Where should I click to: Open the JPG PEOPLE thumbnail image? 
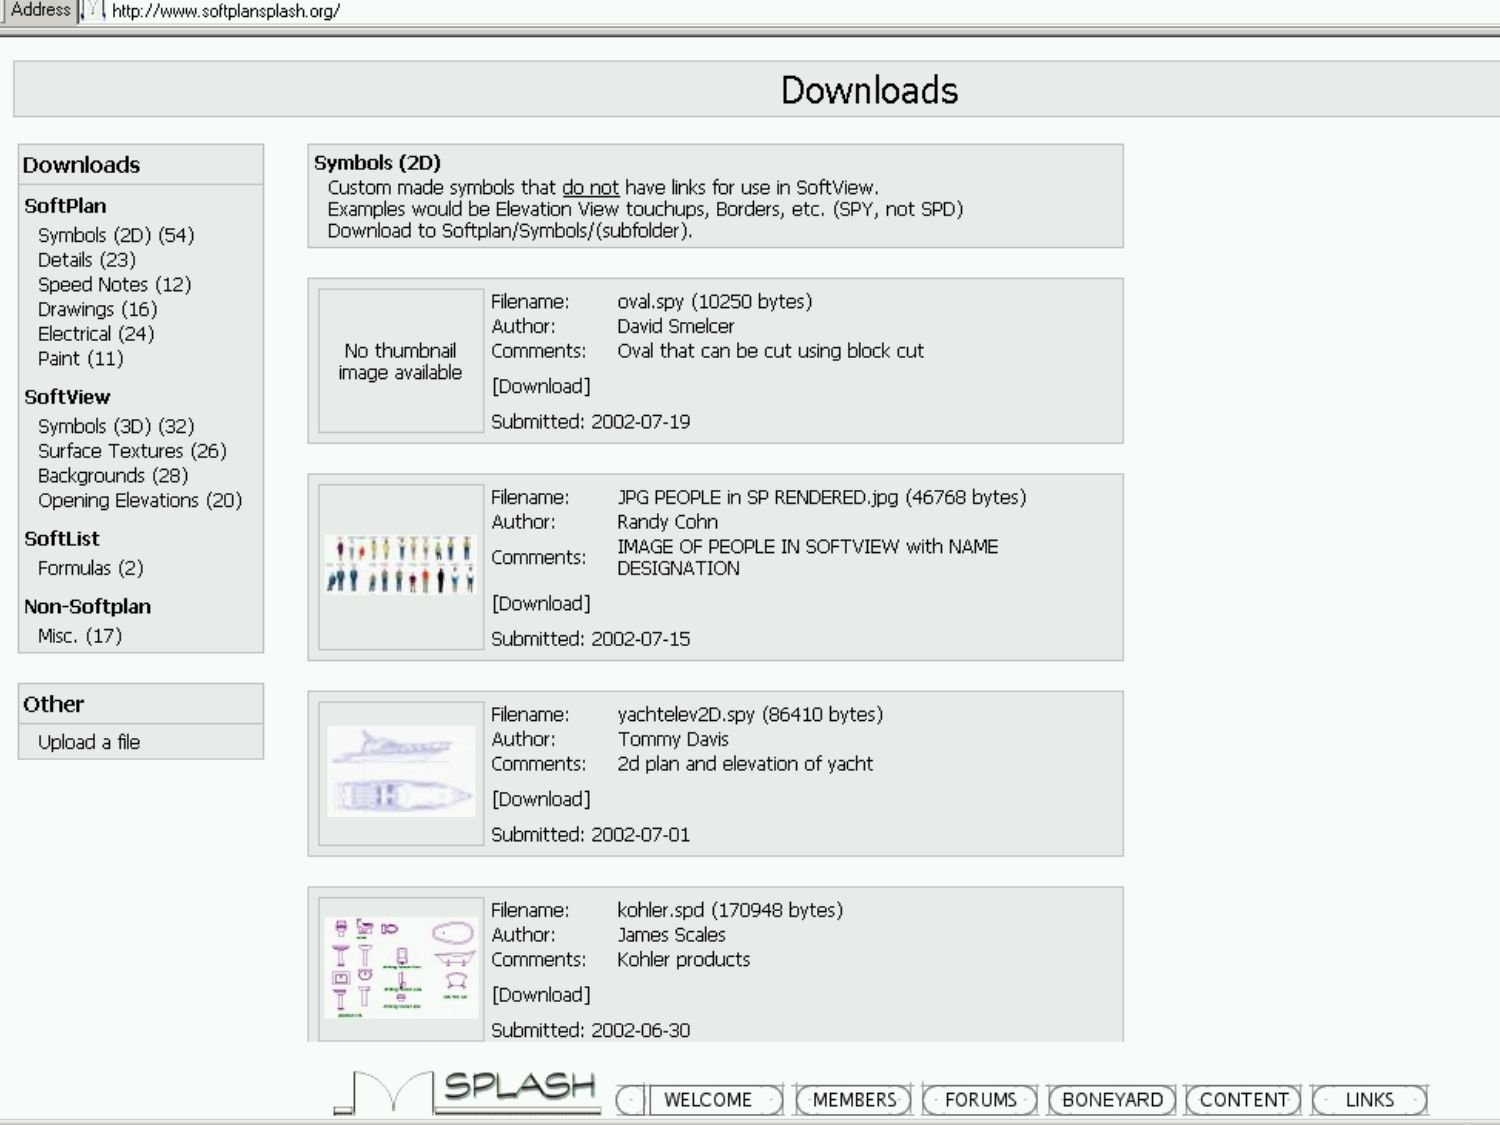(401, 566)
